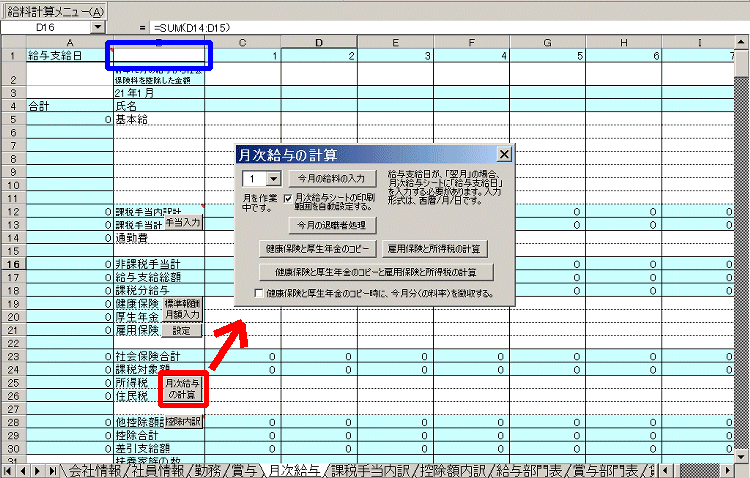Screen dimensions: 750x478
Task: Open the month number dropdown in dialog
Action: coord(273,178)
